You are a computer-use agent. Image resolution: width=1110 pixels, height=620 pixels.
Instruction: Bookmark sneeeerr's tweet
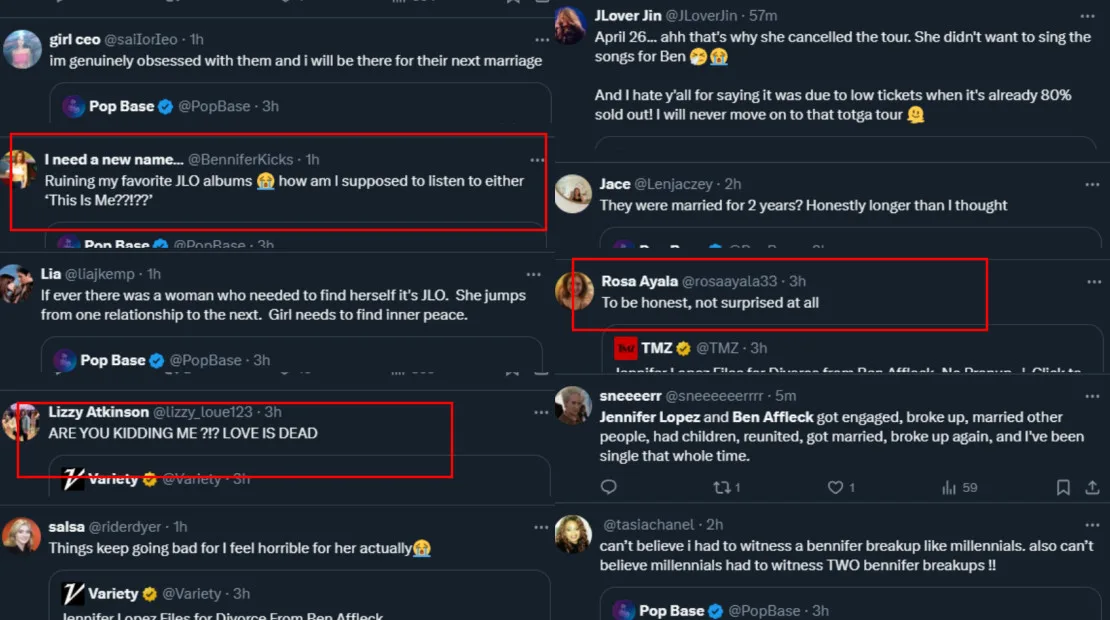pyautogui.click(x=1063, y=488)
